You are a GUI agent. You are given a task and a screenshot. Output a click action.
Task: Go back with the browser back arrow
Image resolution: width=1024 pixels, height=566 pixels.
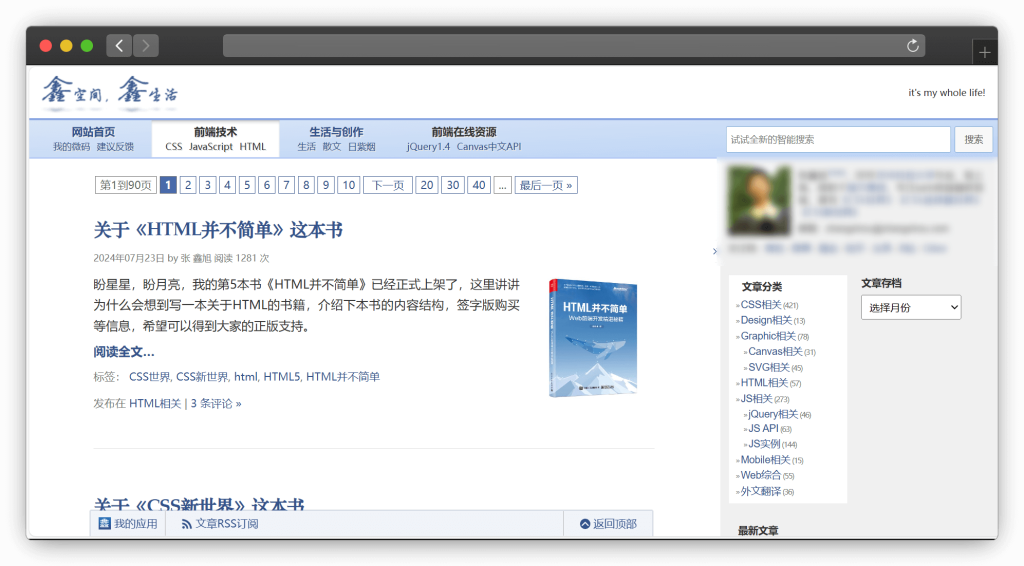(x=119, y=46)
